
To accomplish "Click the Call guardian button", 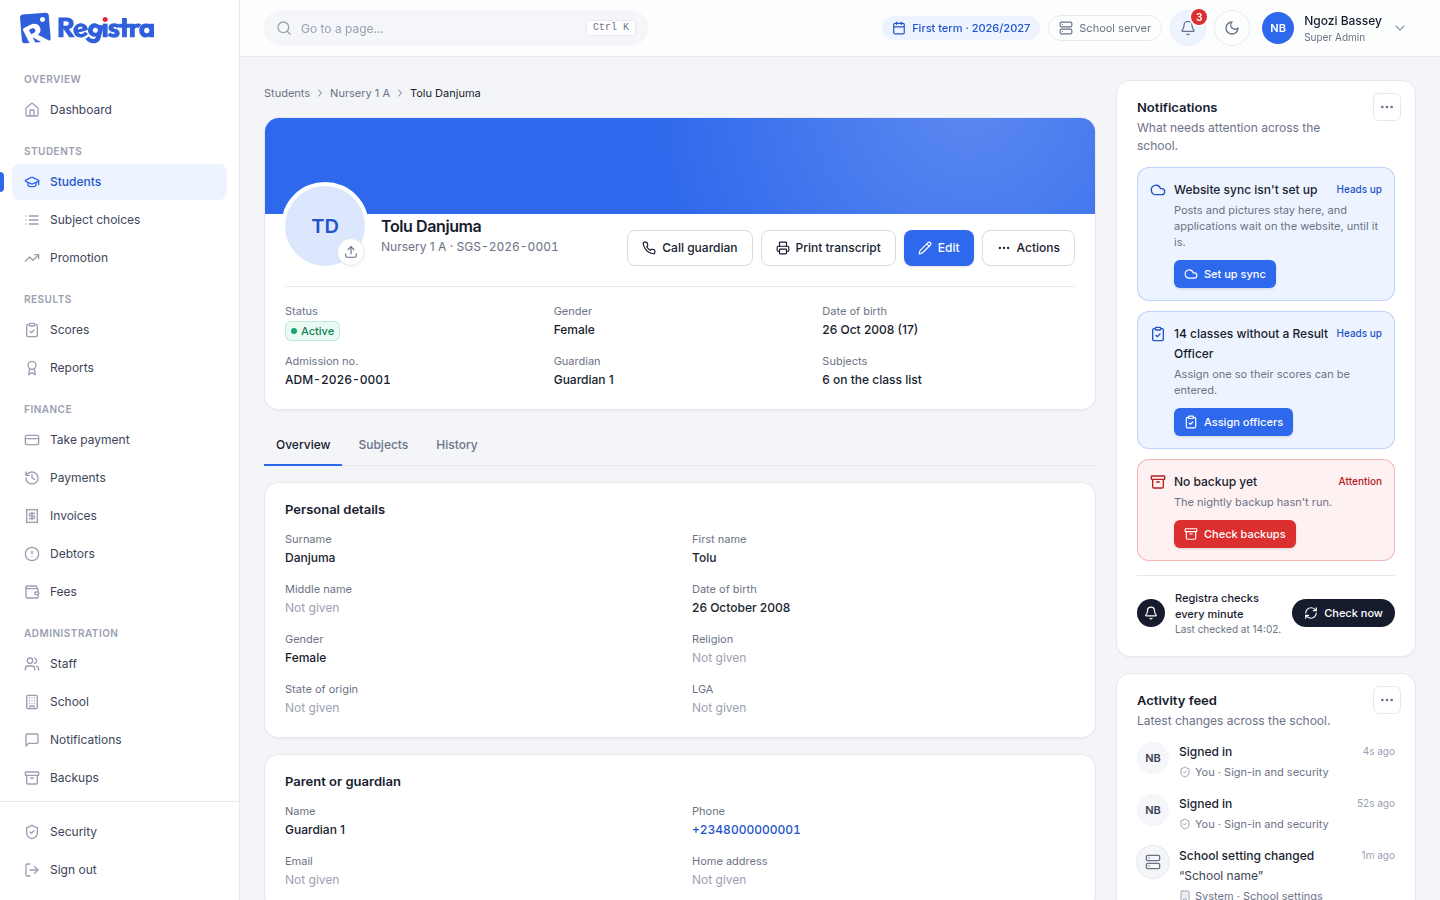I will click(690, 248).
